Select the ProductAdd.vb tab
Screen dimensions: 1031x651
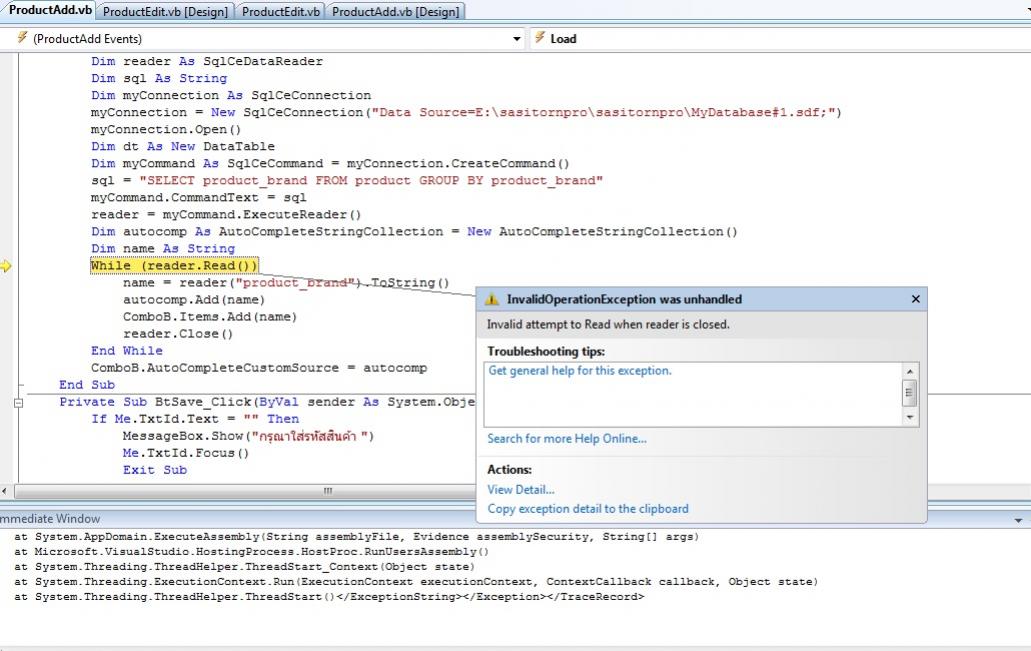50,11
